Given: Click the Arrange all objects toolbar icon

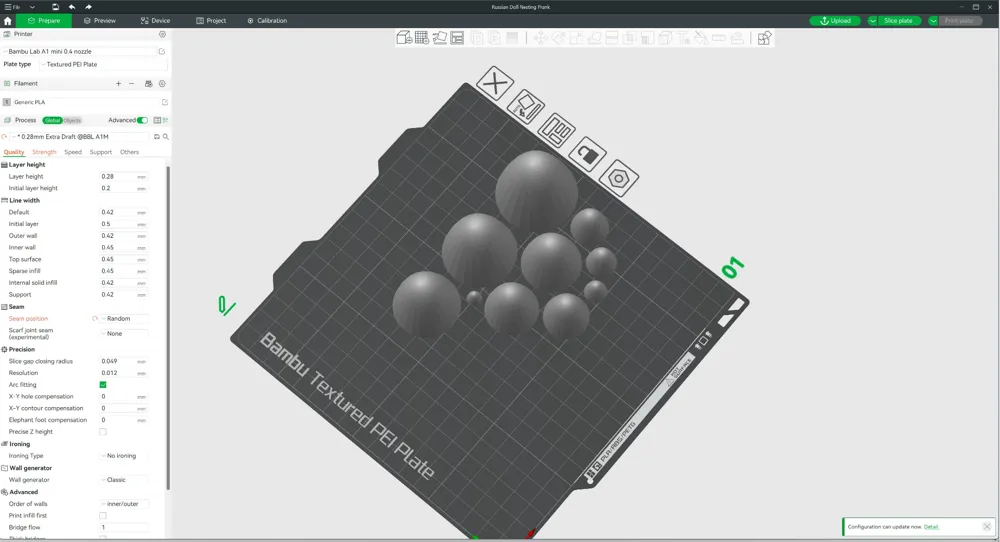Looking at the screenshot, I should click(457, 38).
